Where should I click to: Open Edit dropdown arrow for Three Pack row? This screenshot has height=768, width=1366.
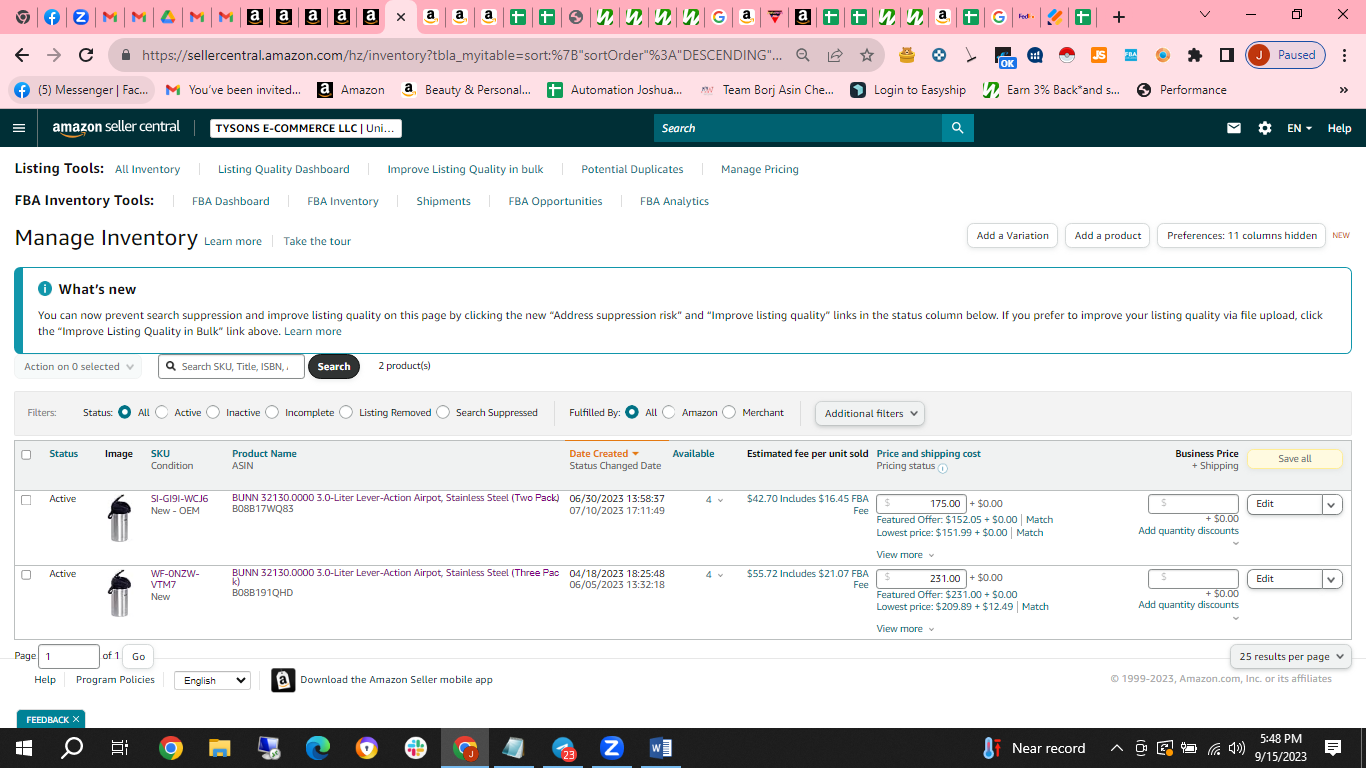click(x=1332, y=579)
